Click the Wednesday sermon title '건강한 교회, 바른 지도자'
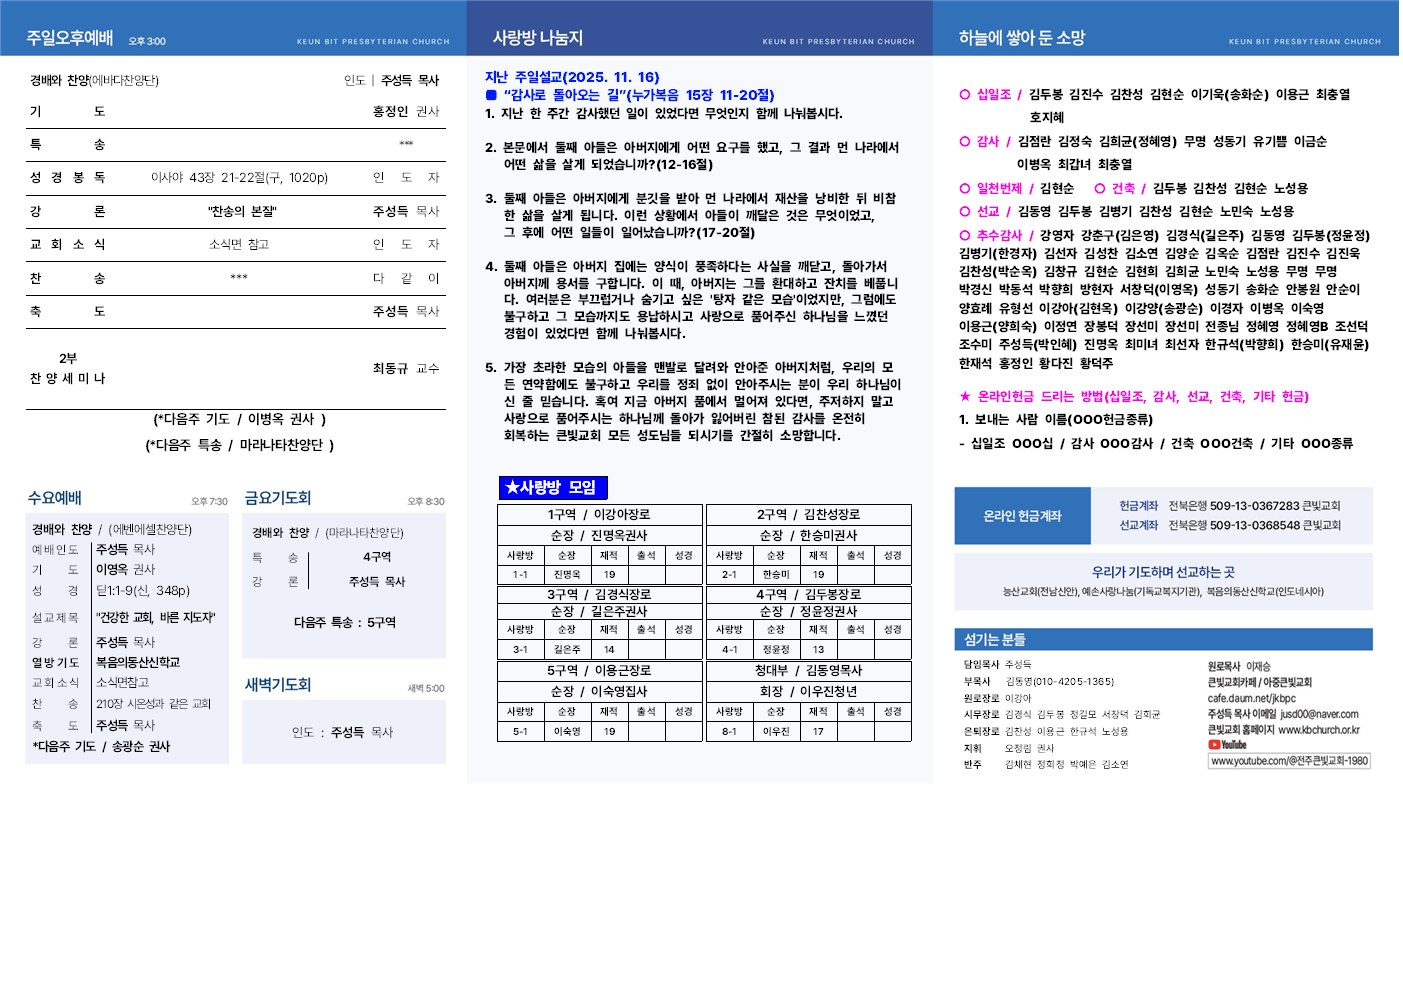Viewport: 1403px width, 992px height. pyautogui.click(x=155, y=618)
